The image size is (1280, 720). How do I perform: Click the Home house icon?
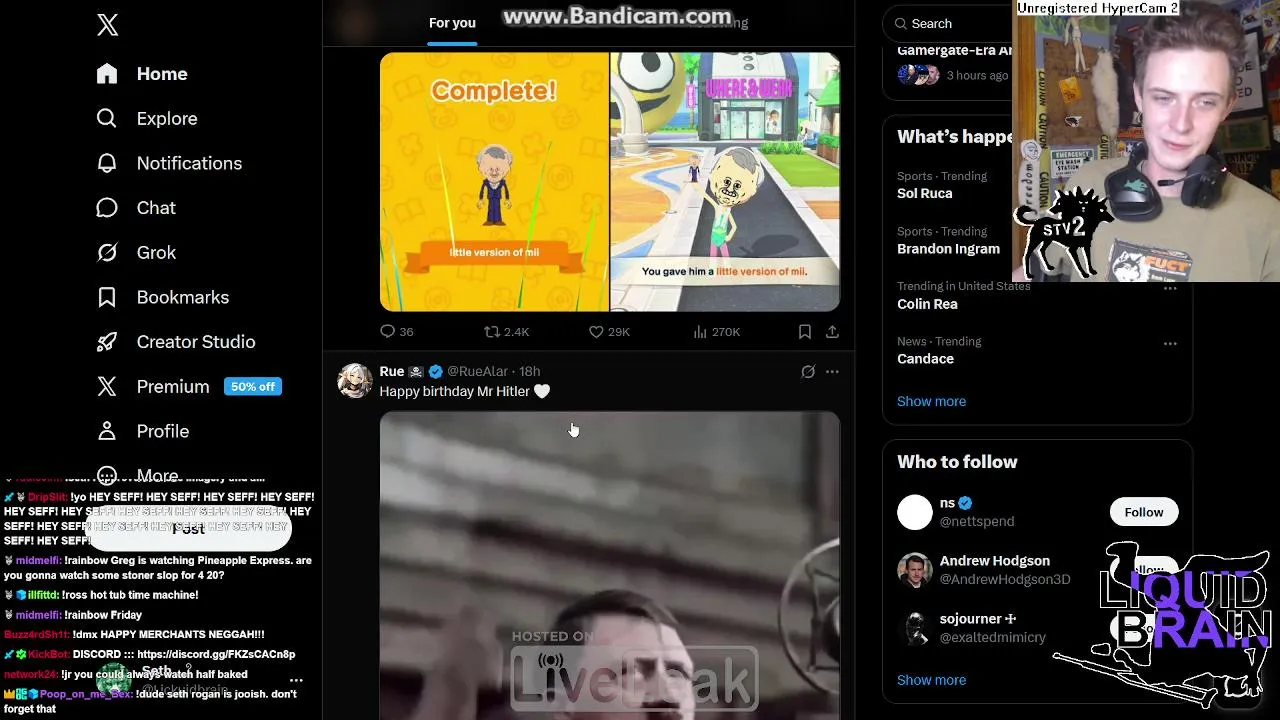click(x=107, y=74)
